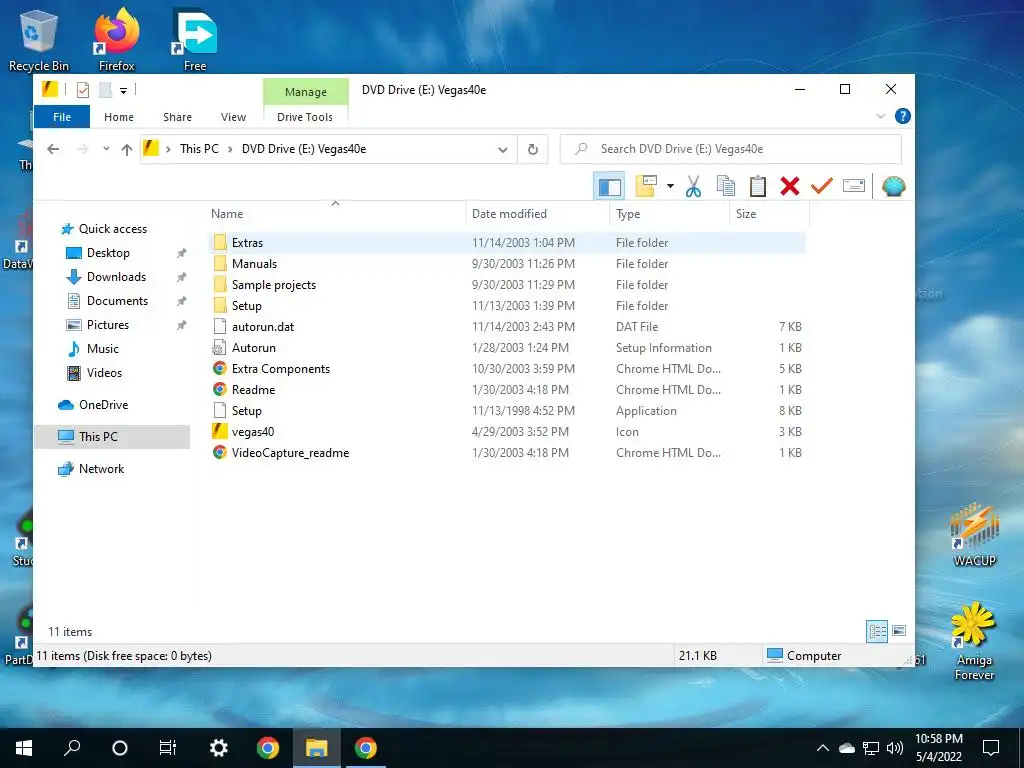Open Documents in navigation pane
The width and height of the screenshot is (1024, 768).
click(117, 301)
